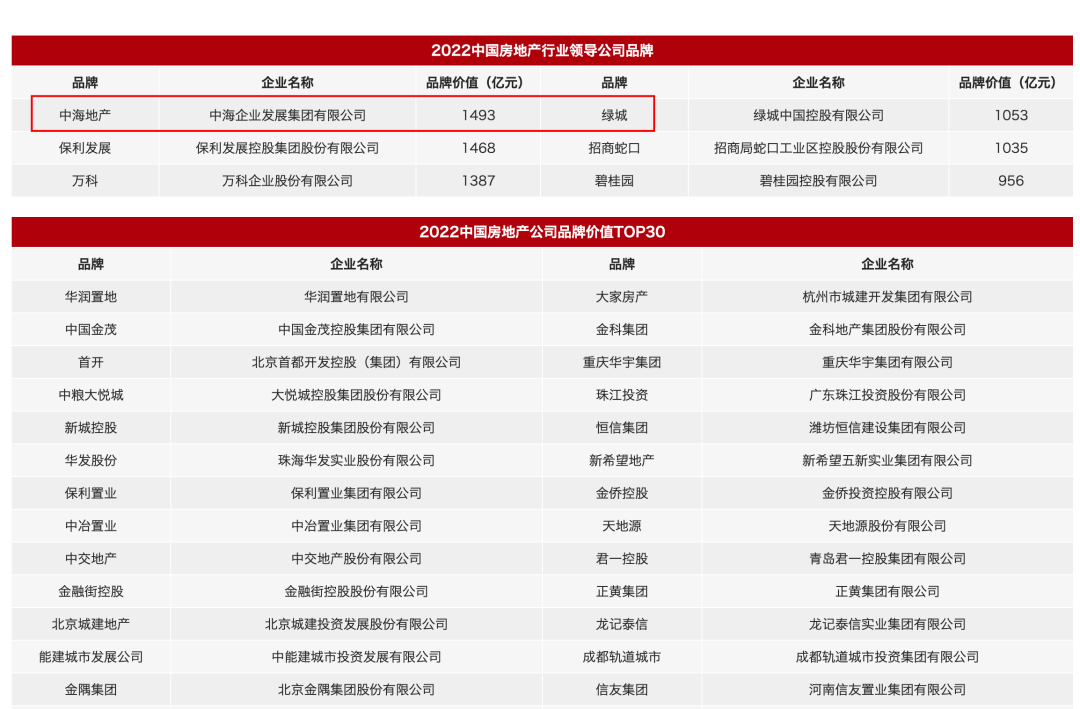
Task: Click 新城控股集团股份有限公司 cell
Action: coord(356,427)
